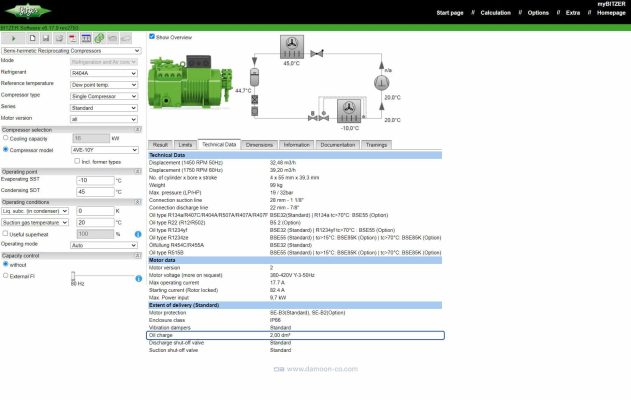Viewport: 631px width, 400px height.
Task: Expand the Compressor model dropdown 4VE-10Y
Action: click(103, 150)
